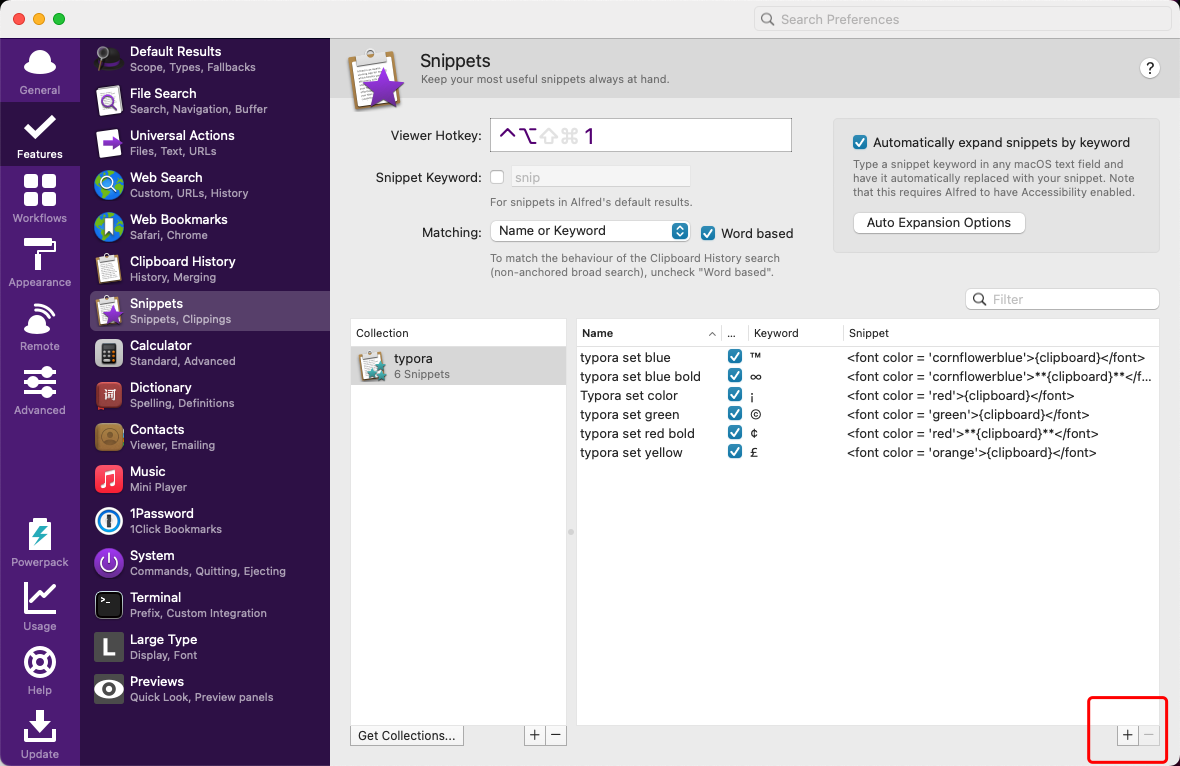This screenshot has width=1180, height=766.
Task: Select the cornflowerblue clipboard snippet text
Action: [996, 357]
